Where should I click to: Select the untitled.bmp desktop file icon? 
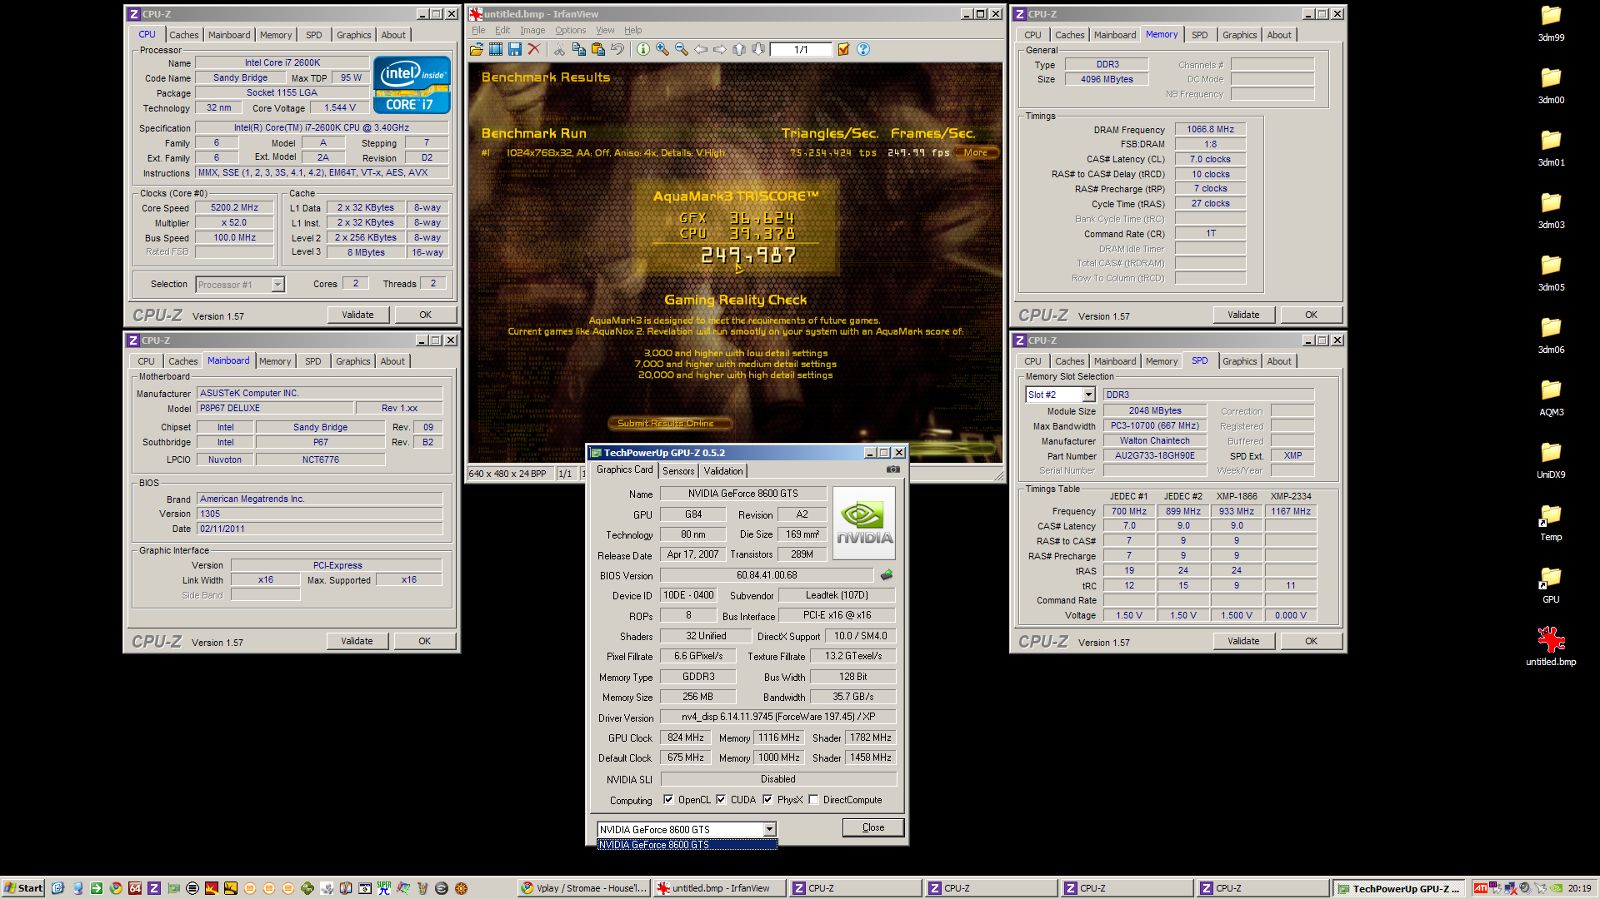[1551, 646]
